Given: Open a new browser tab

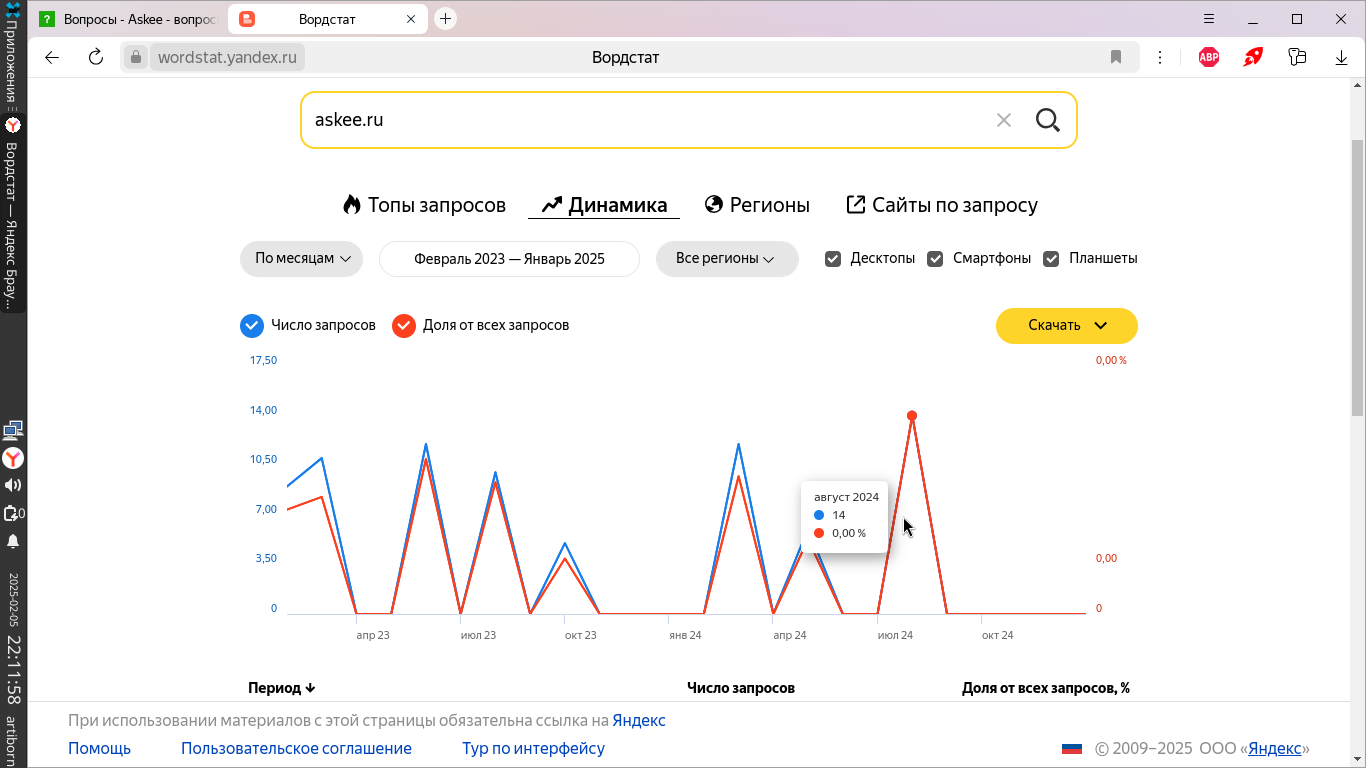Looking at the screenshot, I should 446,19.
